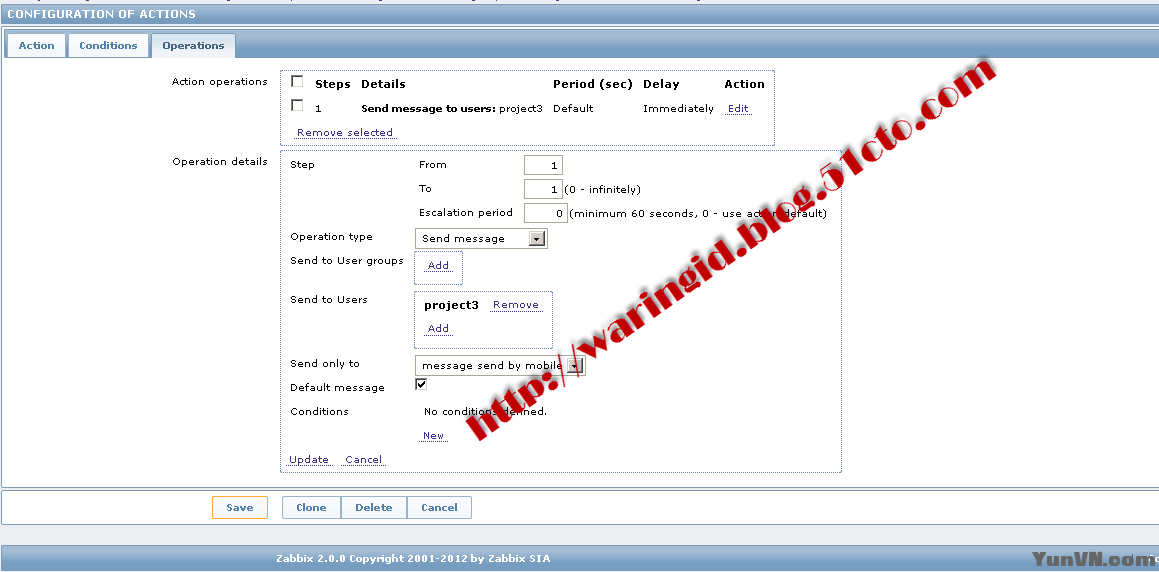Image resolution: width=1159 pixels, height=572 pixels.
Task: Click Edit for the project3 operation
Action: click(738, 109)
